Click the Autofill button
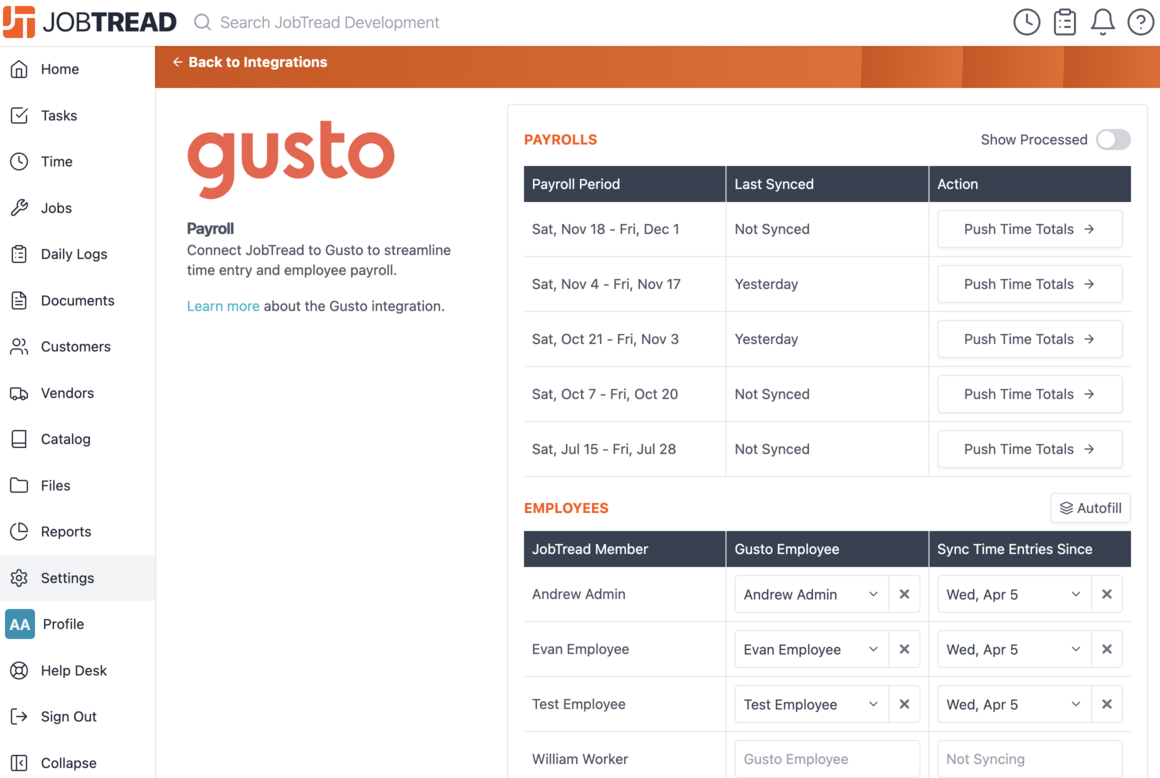The height and width of the screenshot is (778, 1160). 1090,508
